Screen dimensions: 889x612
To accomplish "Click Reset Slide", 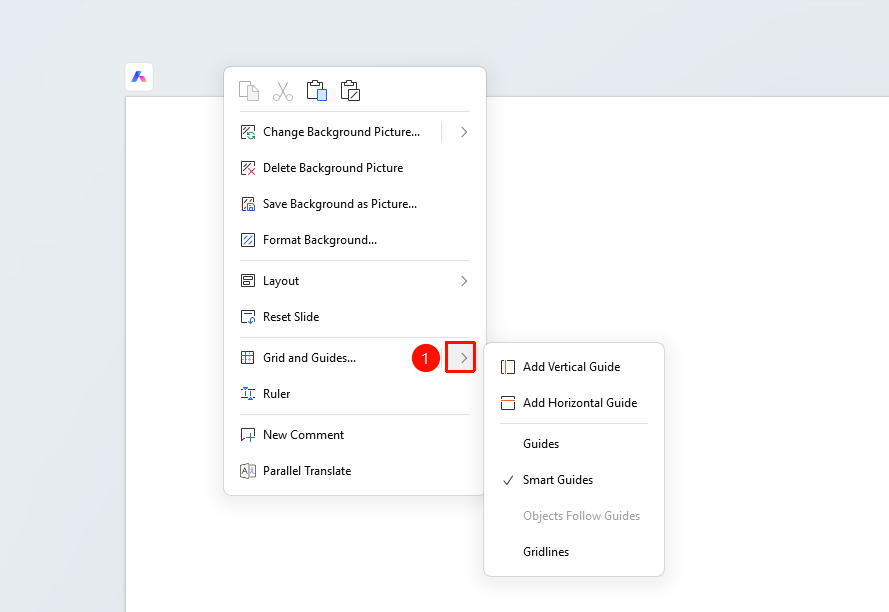I will (355, 317).
